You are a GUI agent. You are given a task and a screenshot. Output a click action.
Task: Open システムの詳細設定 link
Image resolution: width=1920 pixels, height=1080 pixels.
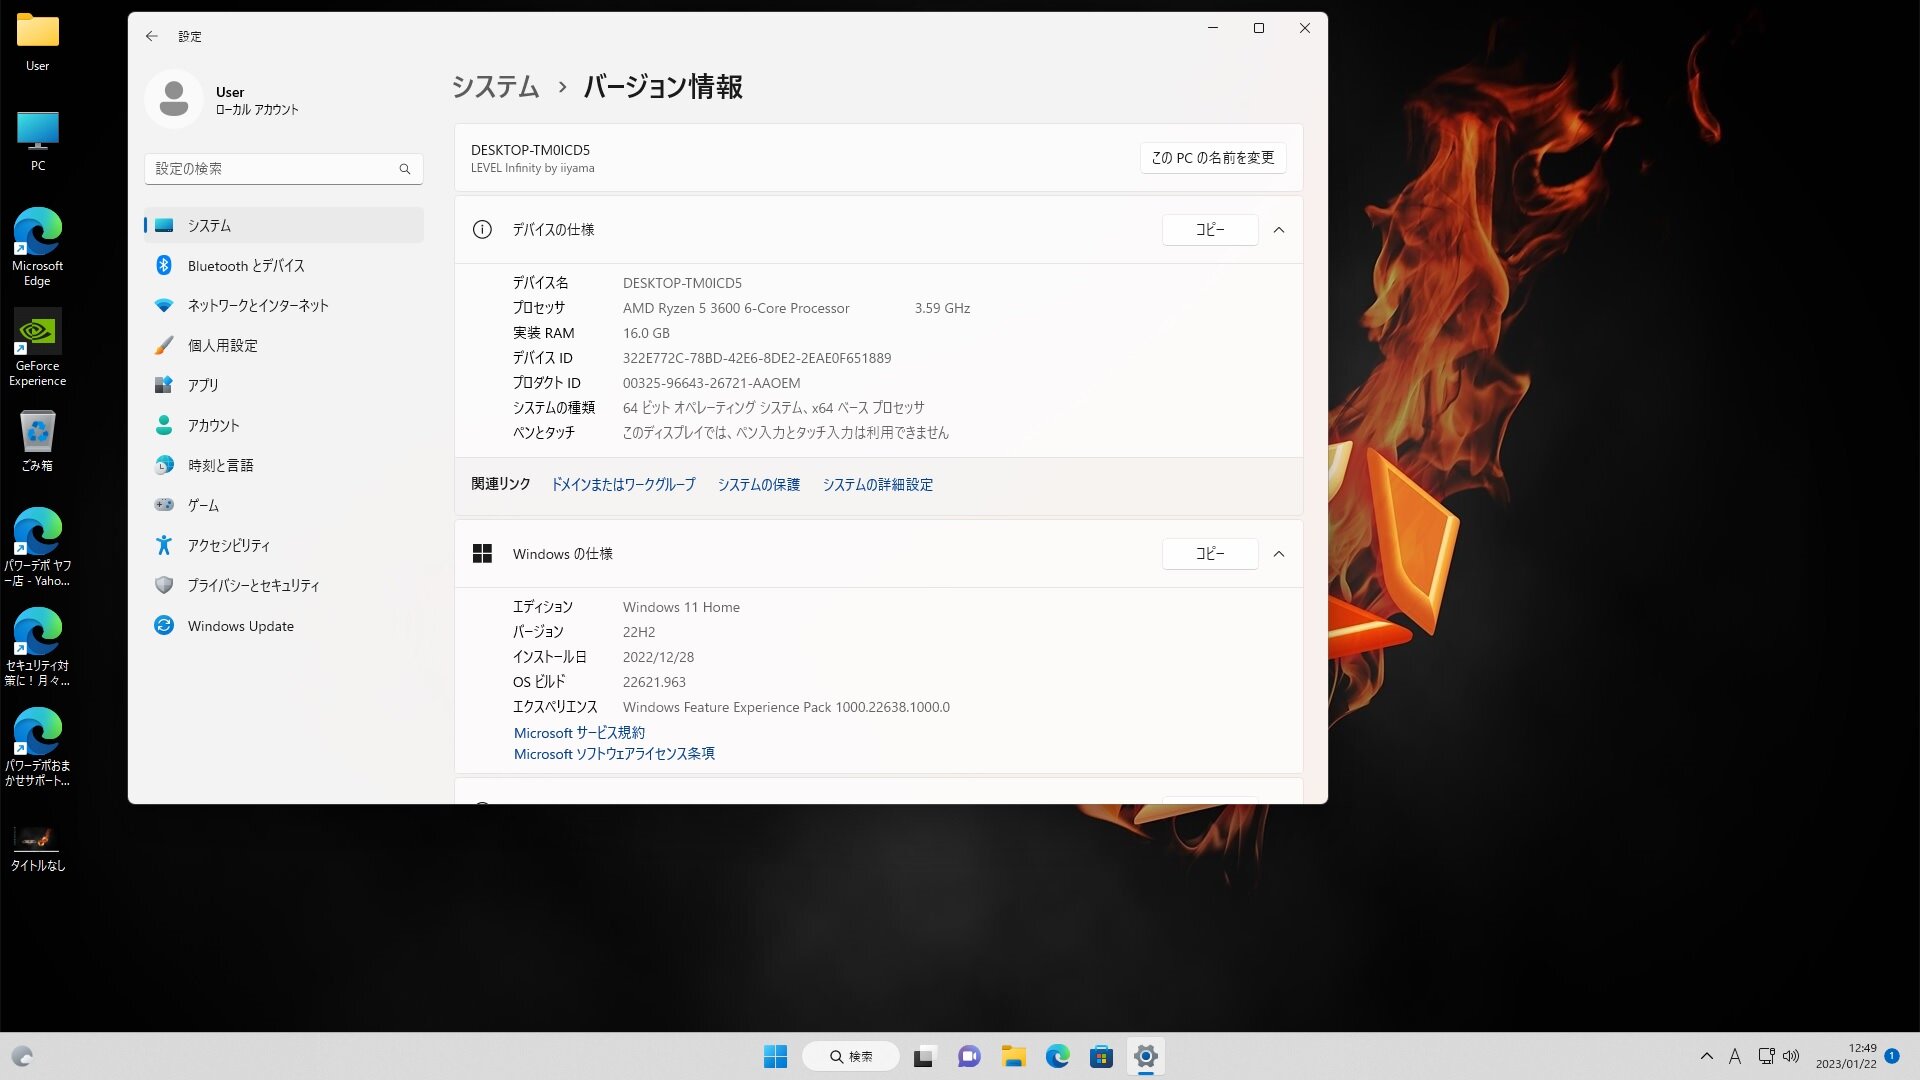[x=878, y=485]
